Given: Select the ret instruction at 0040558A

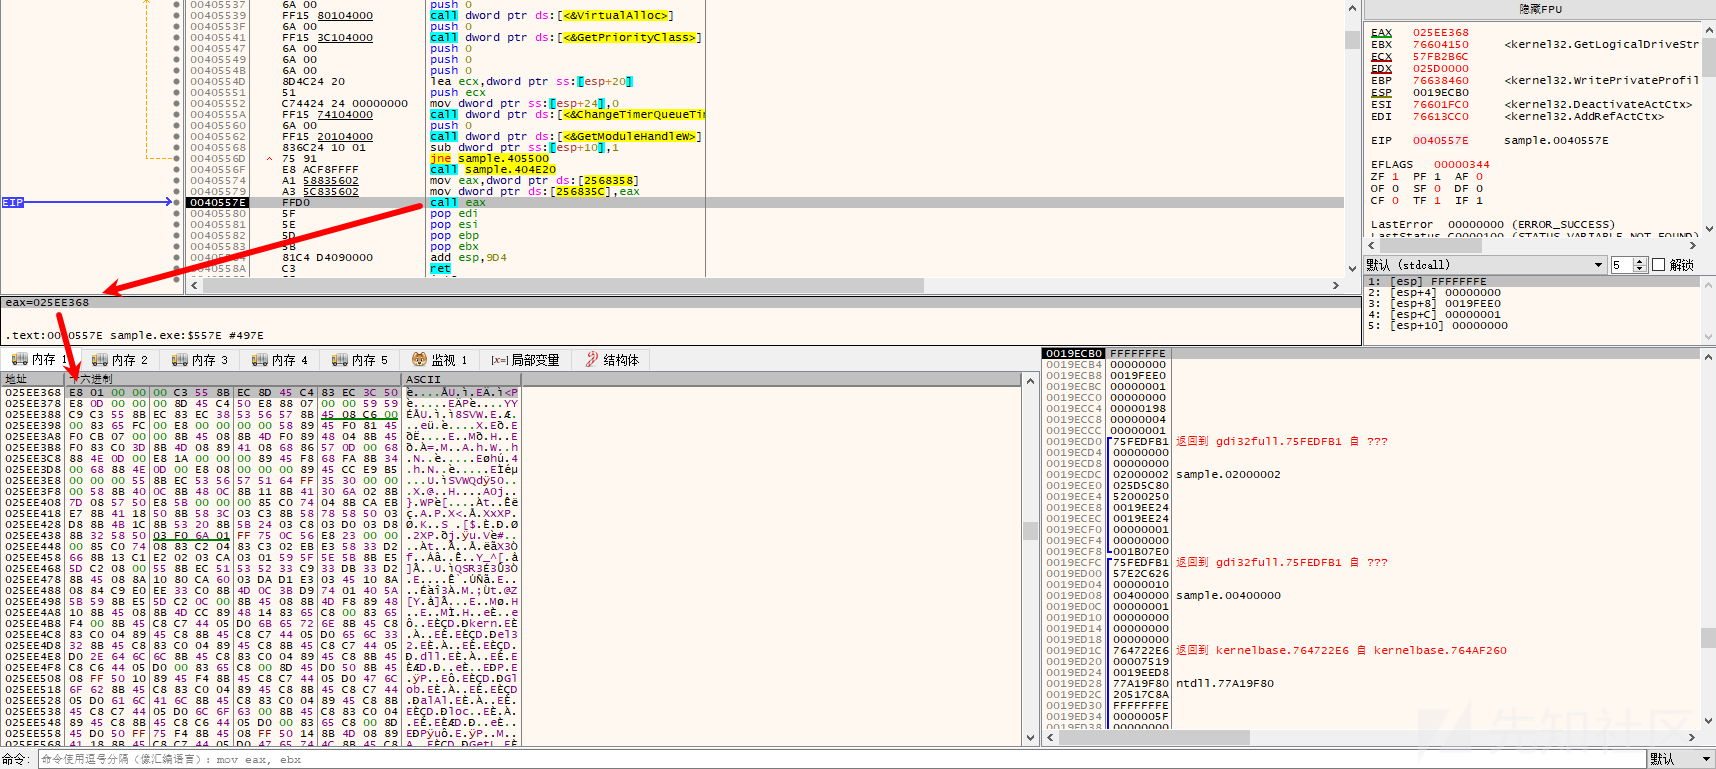Looking at the screenshot, I should point(765,269).
